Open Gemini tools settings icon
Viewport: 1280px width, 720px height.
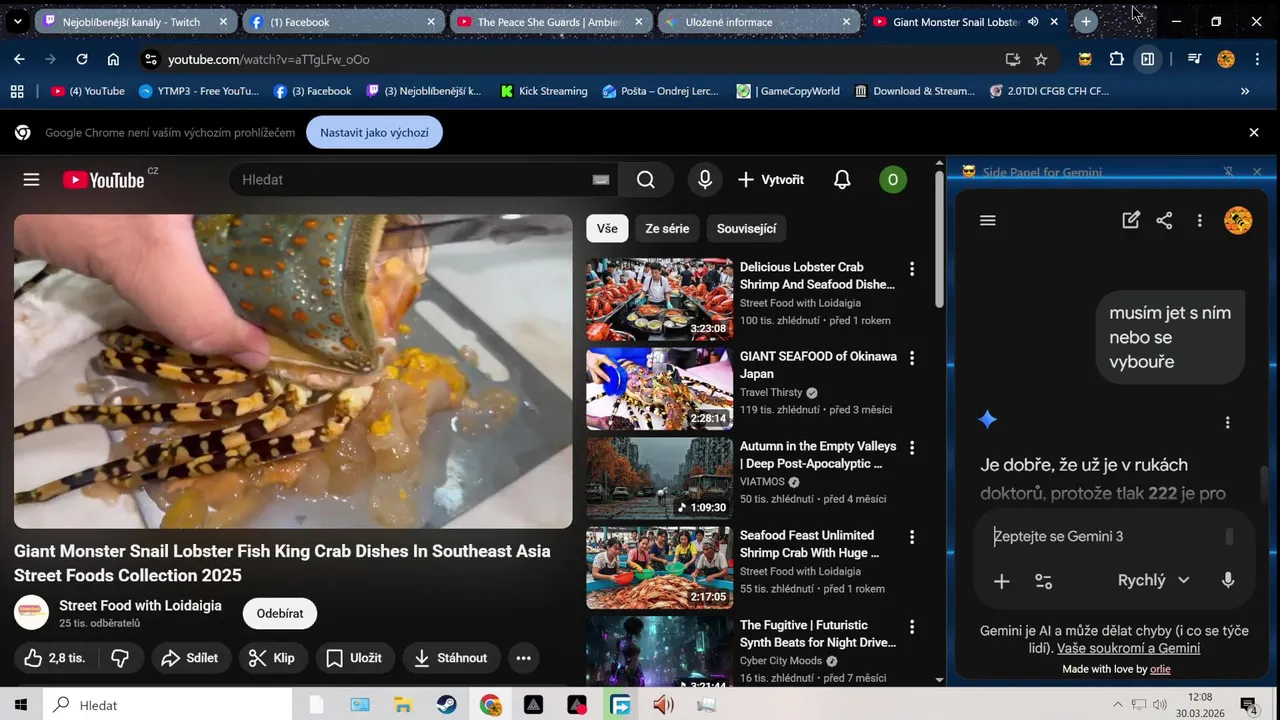point(1043,581)
